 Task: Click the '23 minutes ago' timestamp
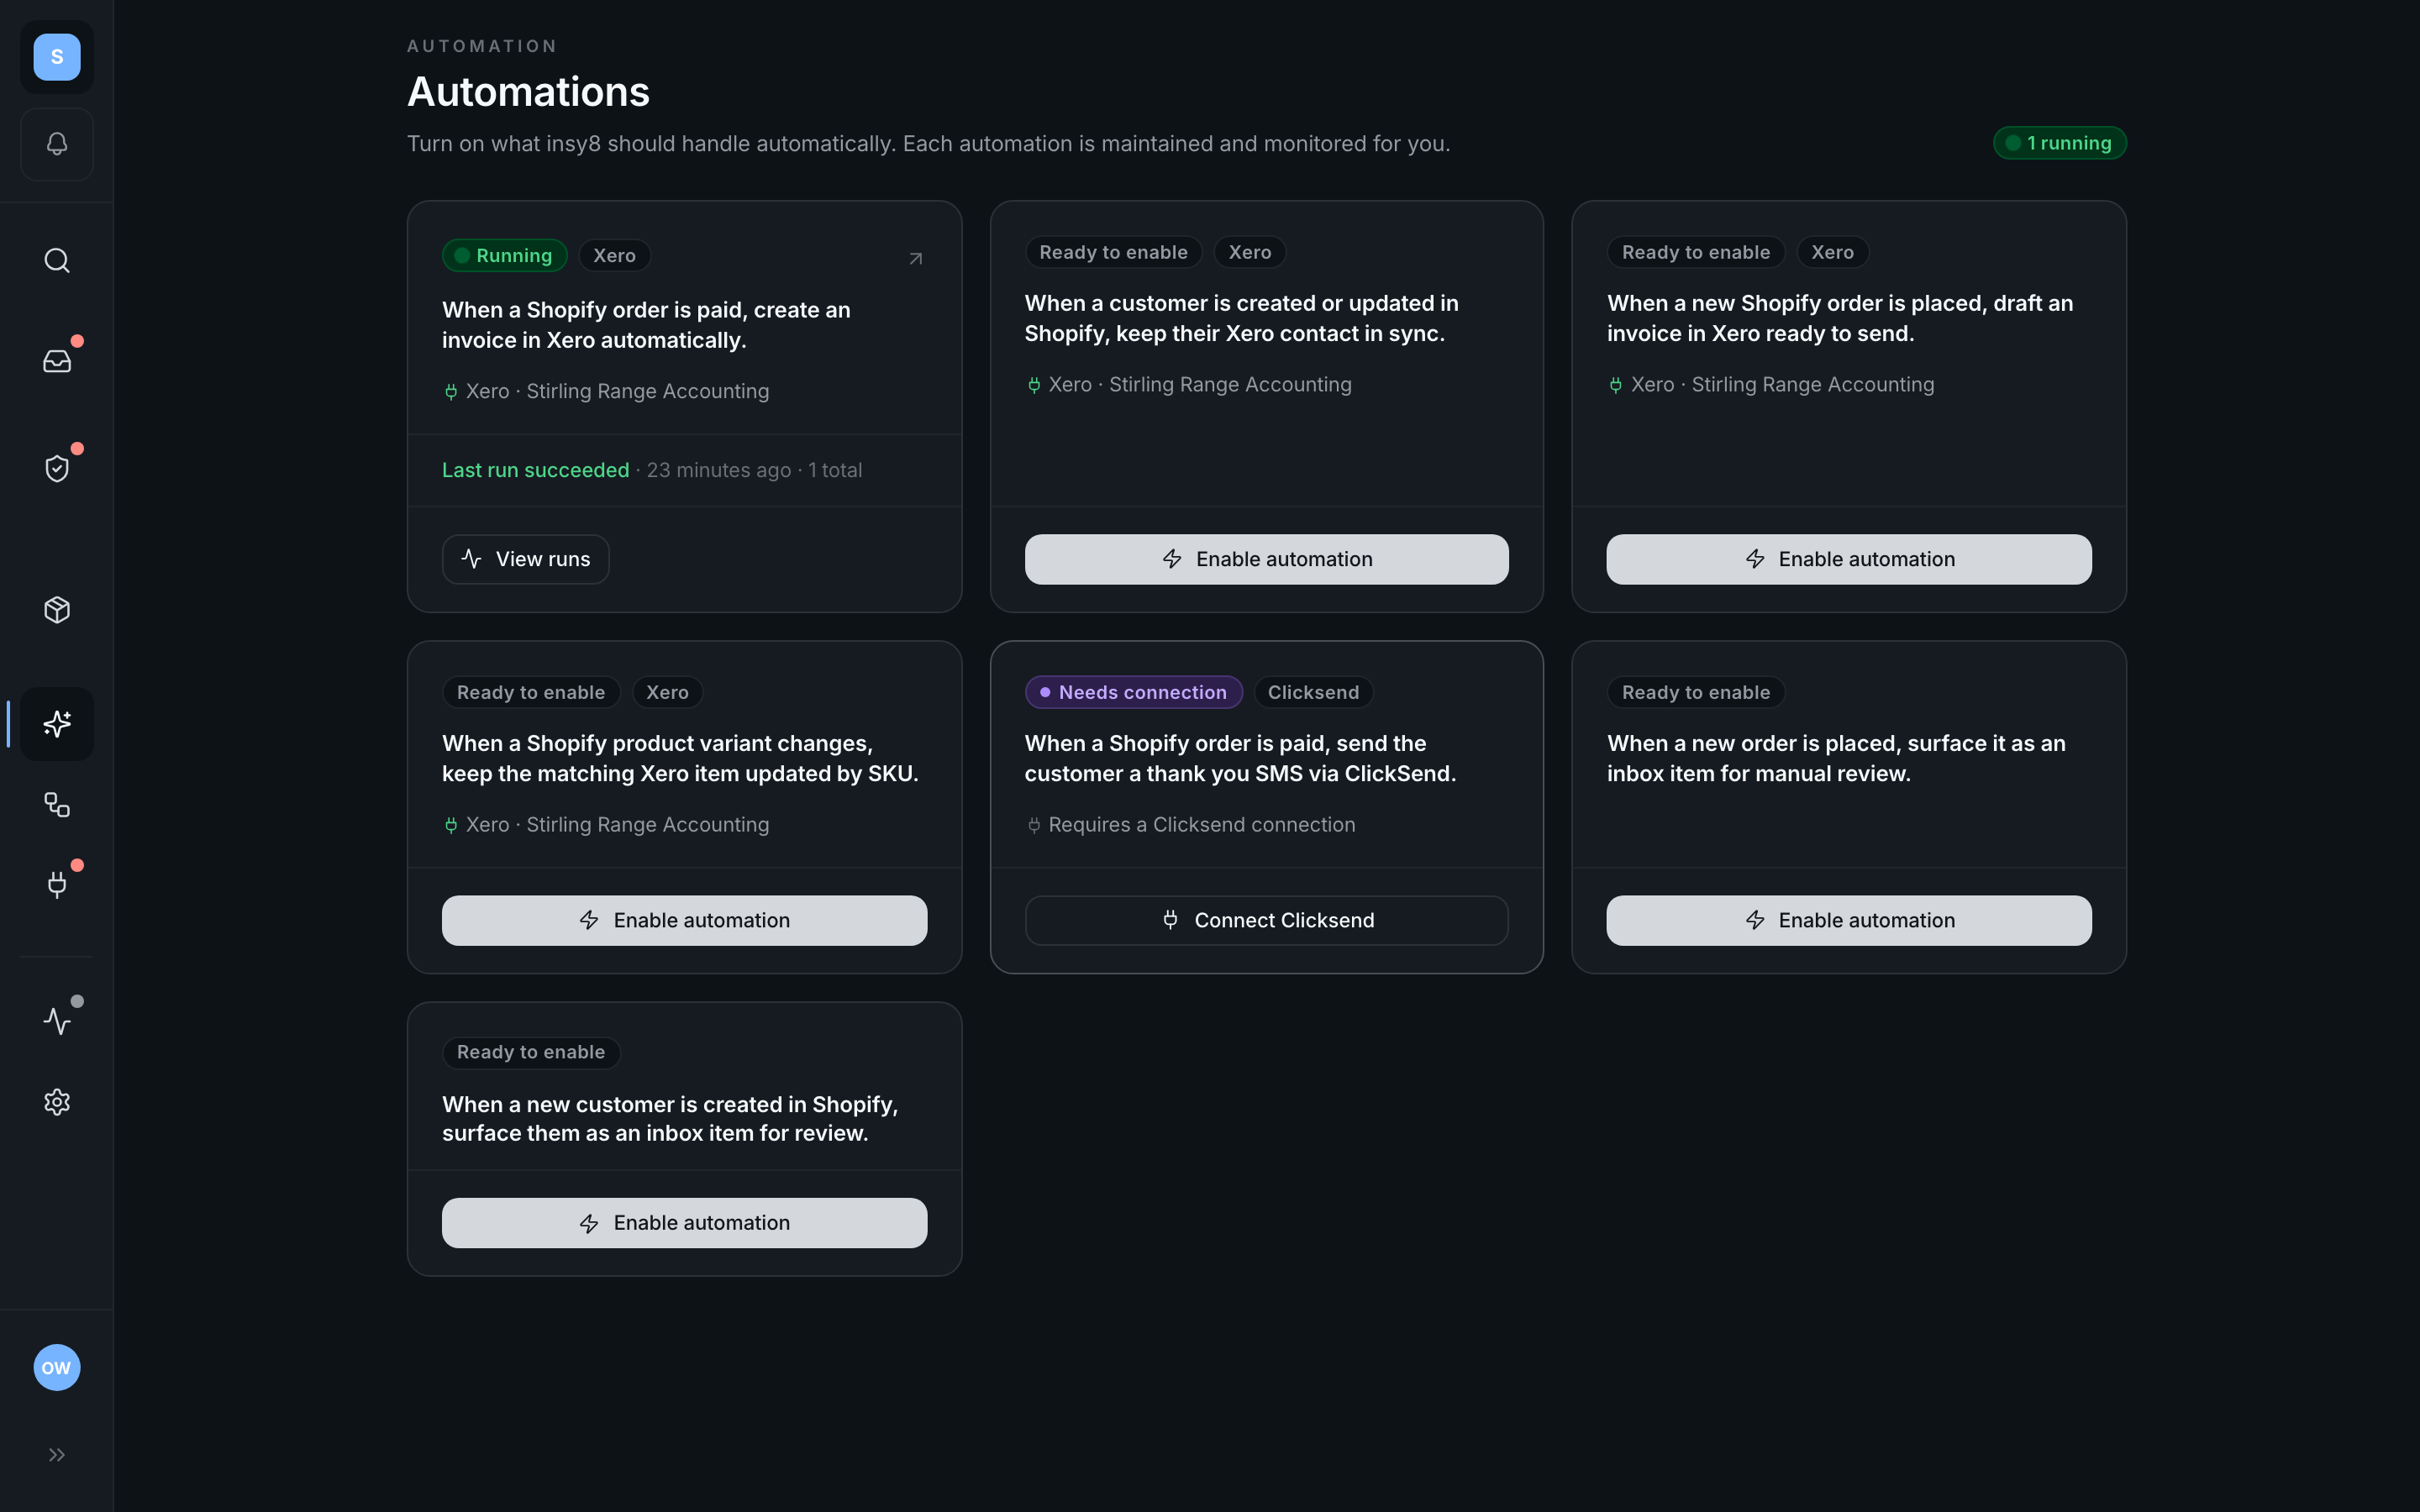click(718, 470)
